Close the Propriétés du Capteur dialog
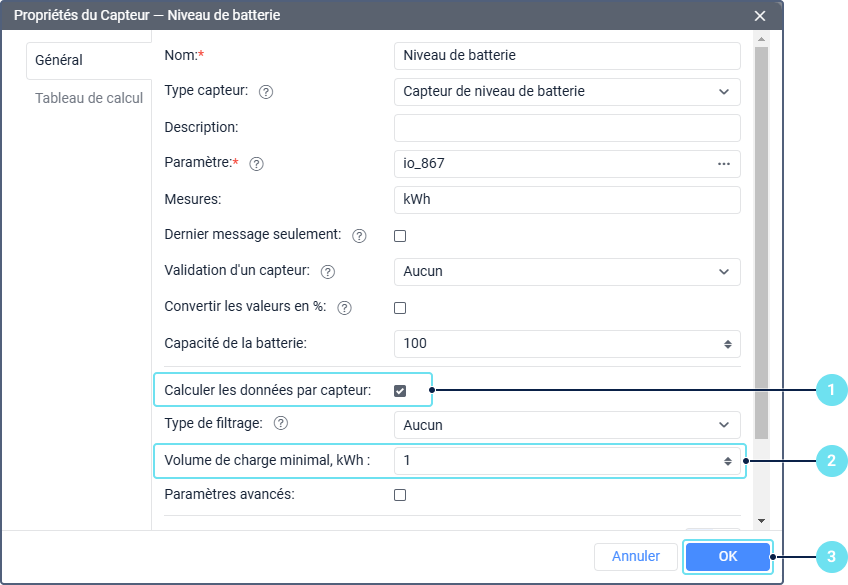This screenshot has width=848, height=585. tap(760, 16)
